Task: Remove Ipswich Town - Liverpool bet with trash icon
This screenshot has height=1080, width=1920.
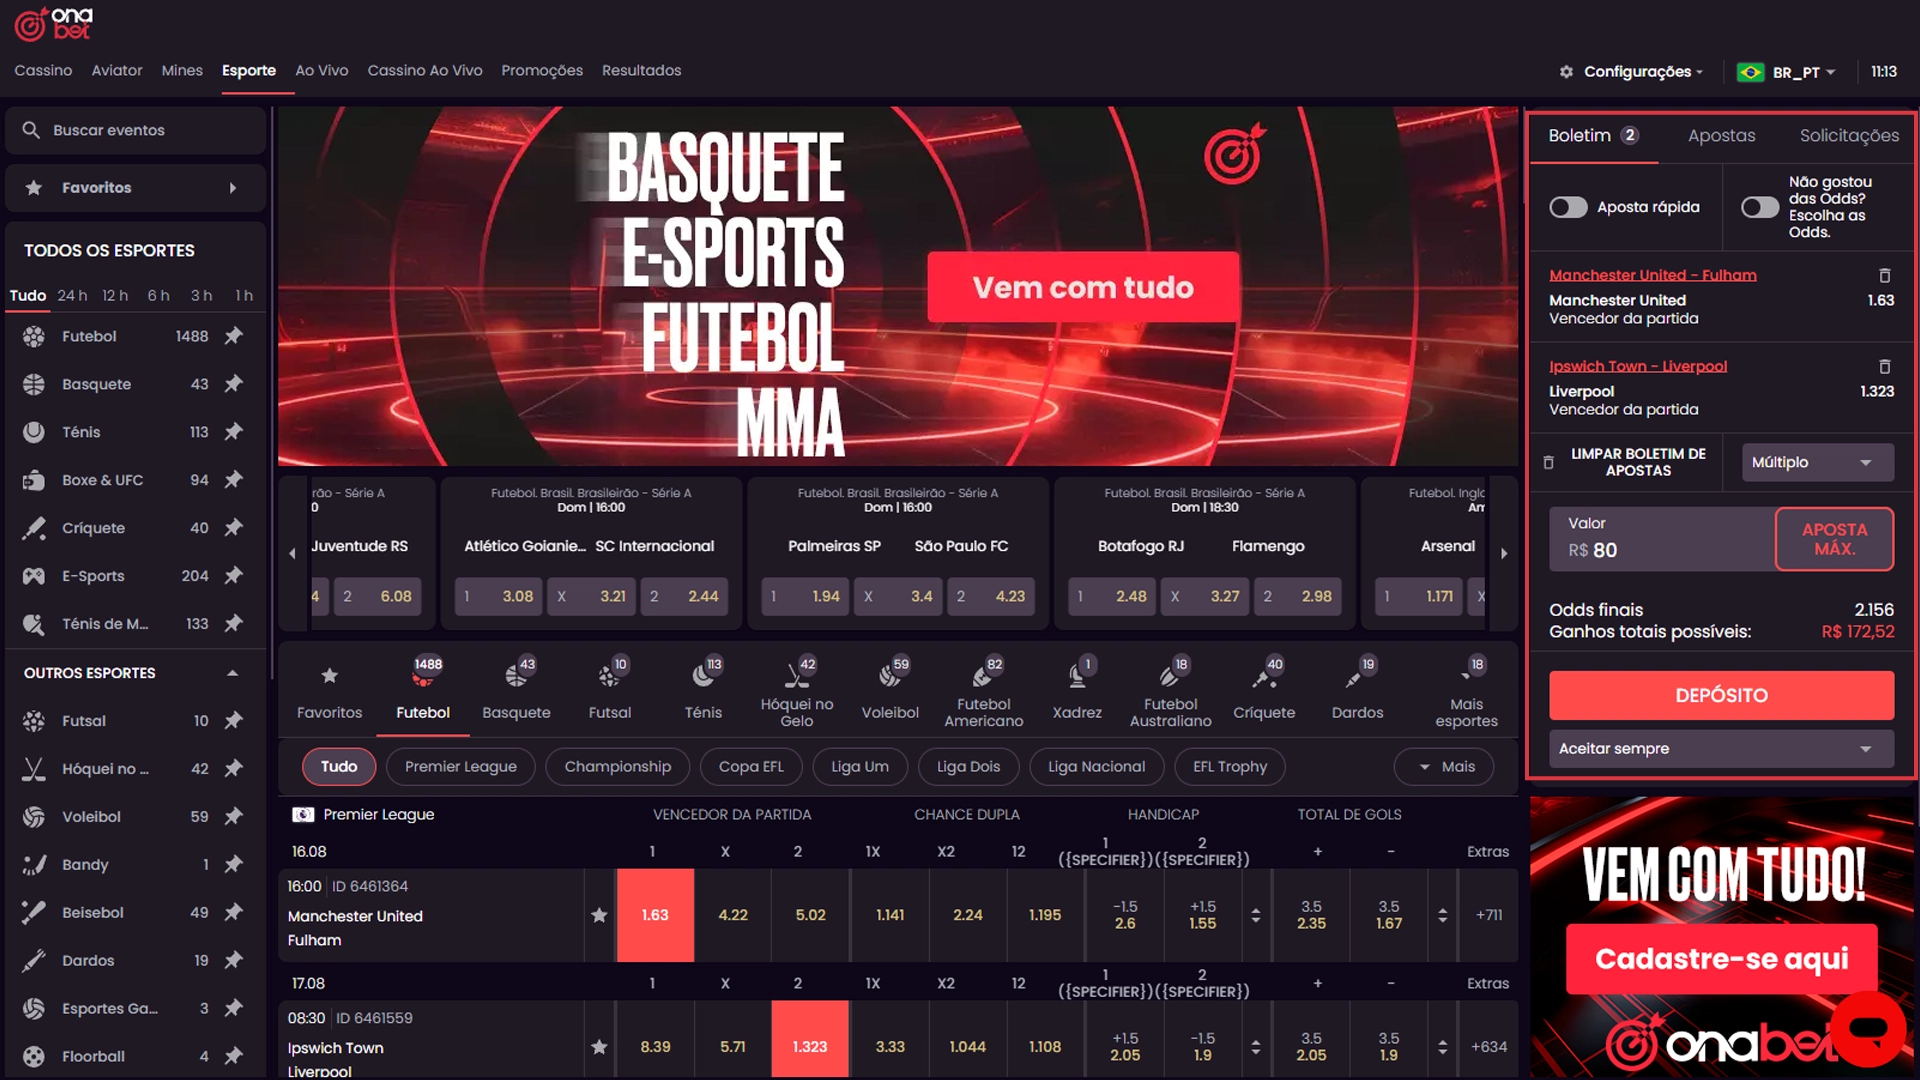Action: tap(1885, 366)
